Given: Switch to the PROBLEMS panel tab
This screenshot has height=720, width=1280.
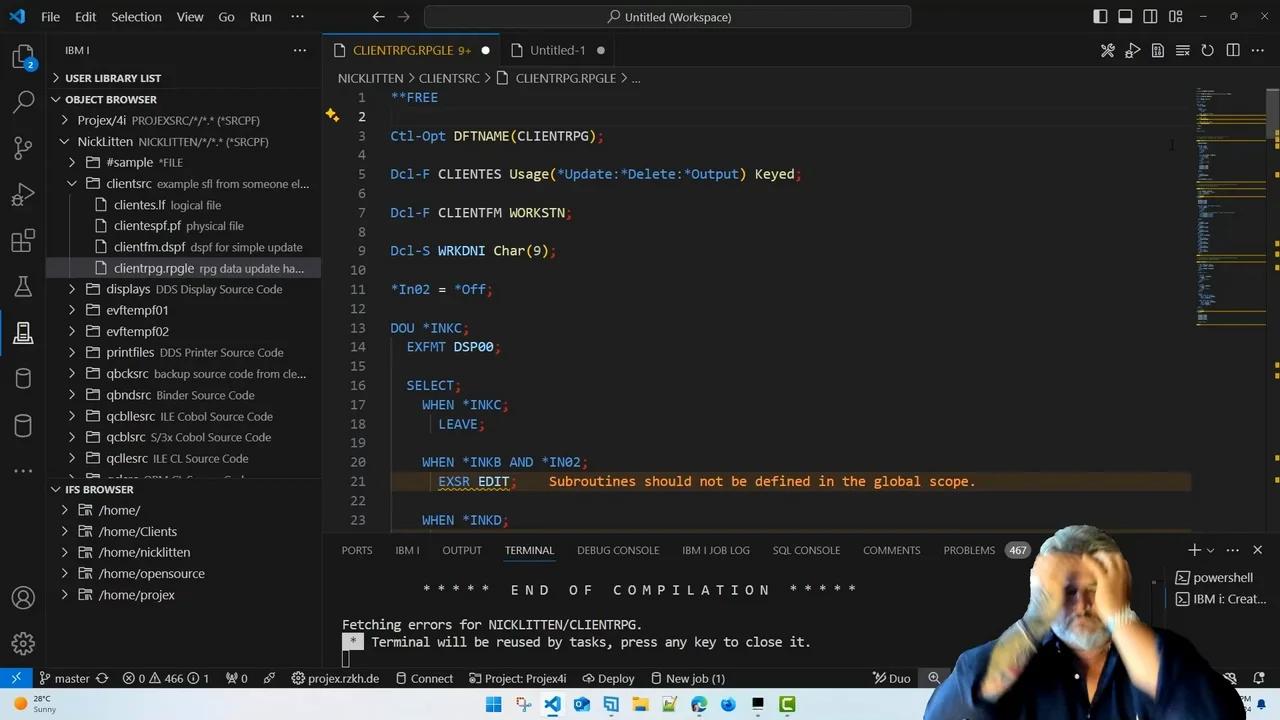Looking at the screenshot, I should [969, 550].
